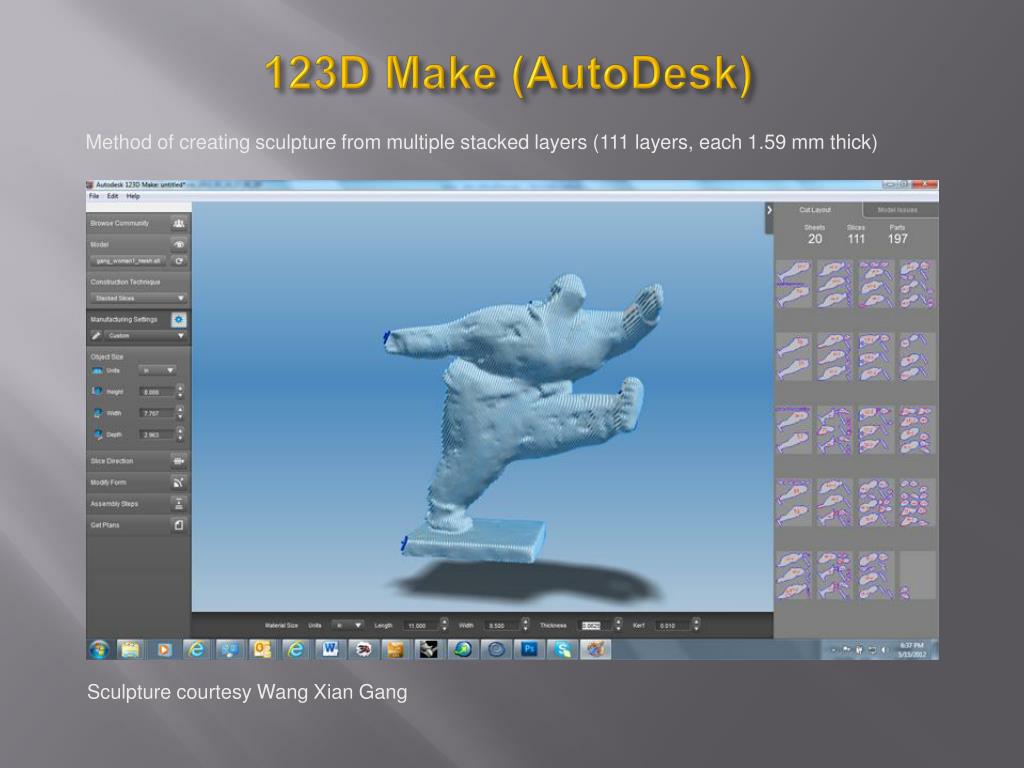This screenshot has width=1024, height=768.
Task: Open Manufacturing Settings gear icon
Action: [x=179, y=319]
